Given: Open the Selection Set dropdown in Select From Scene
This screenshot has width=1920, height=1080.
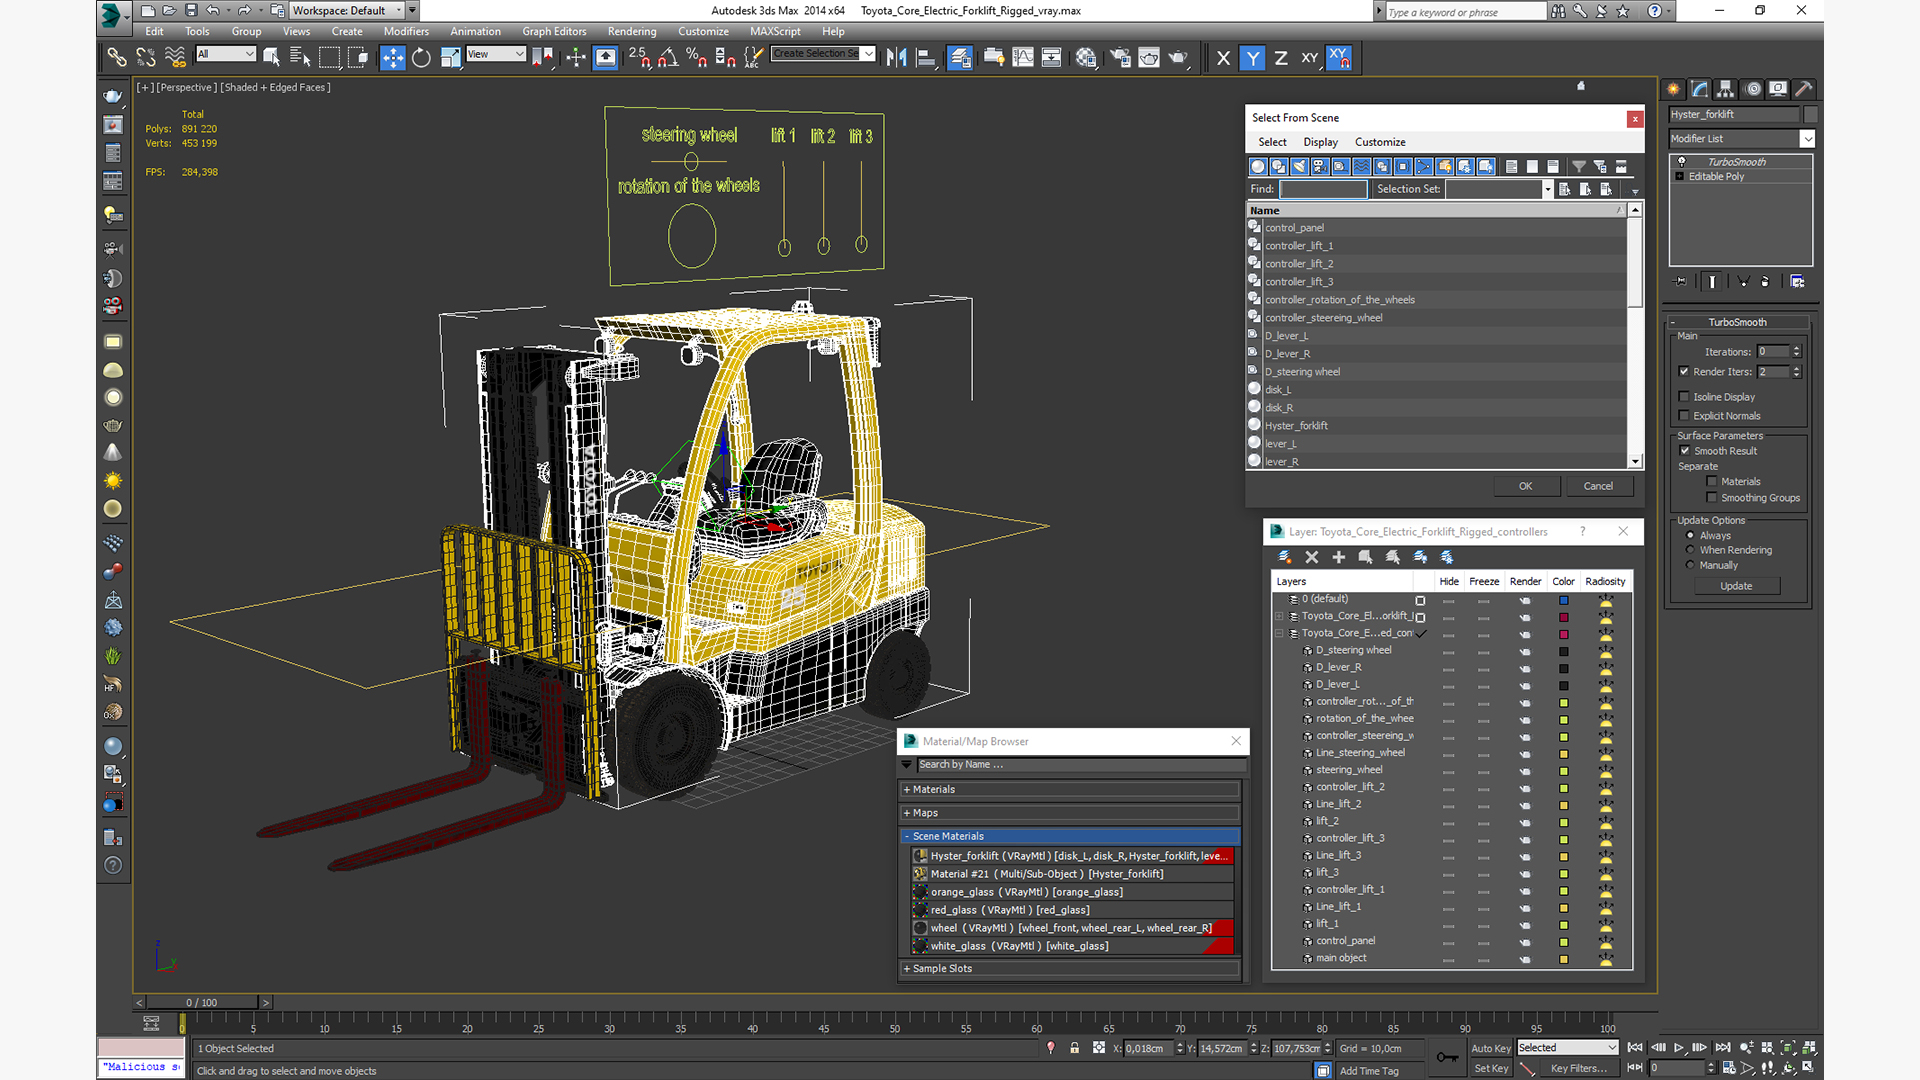Looking at the screenshot, I should 1547,189.
